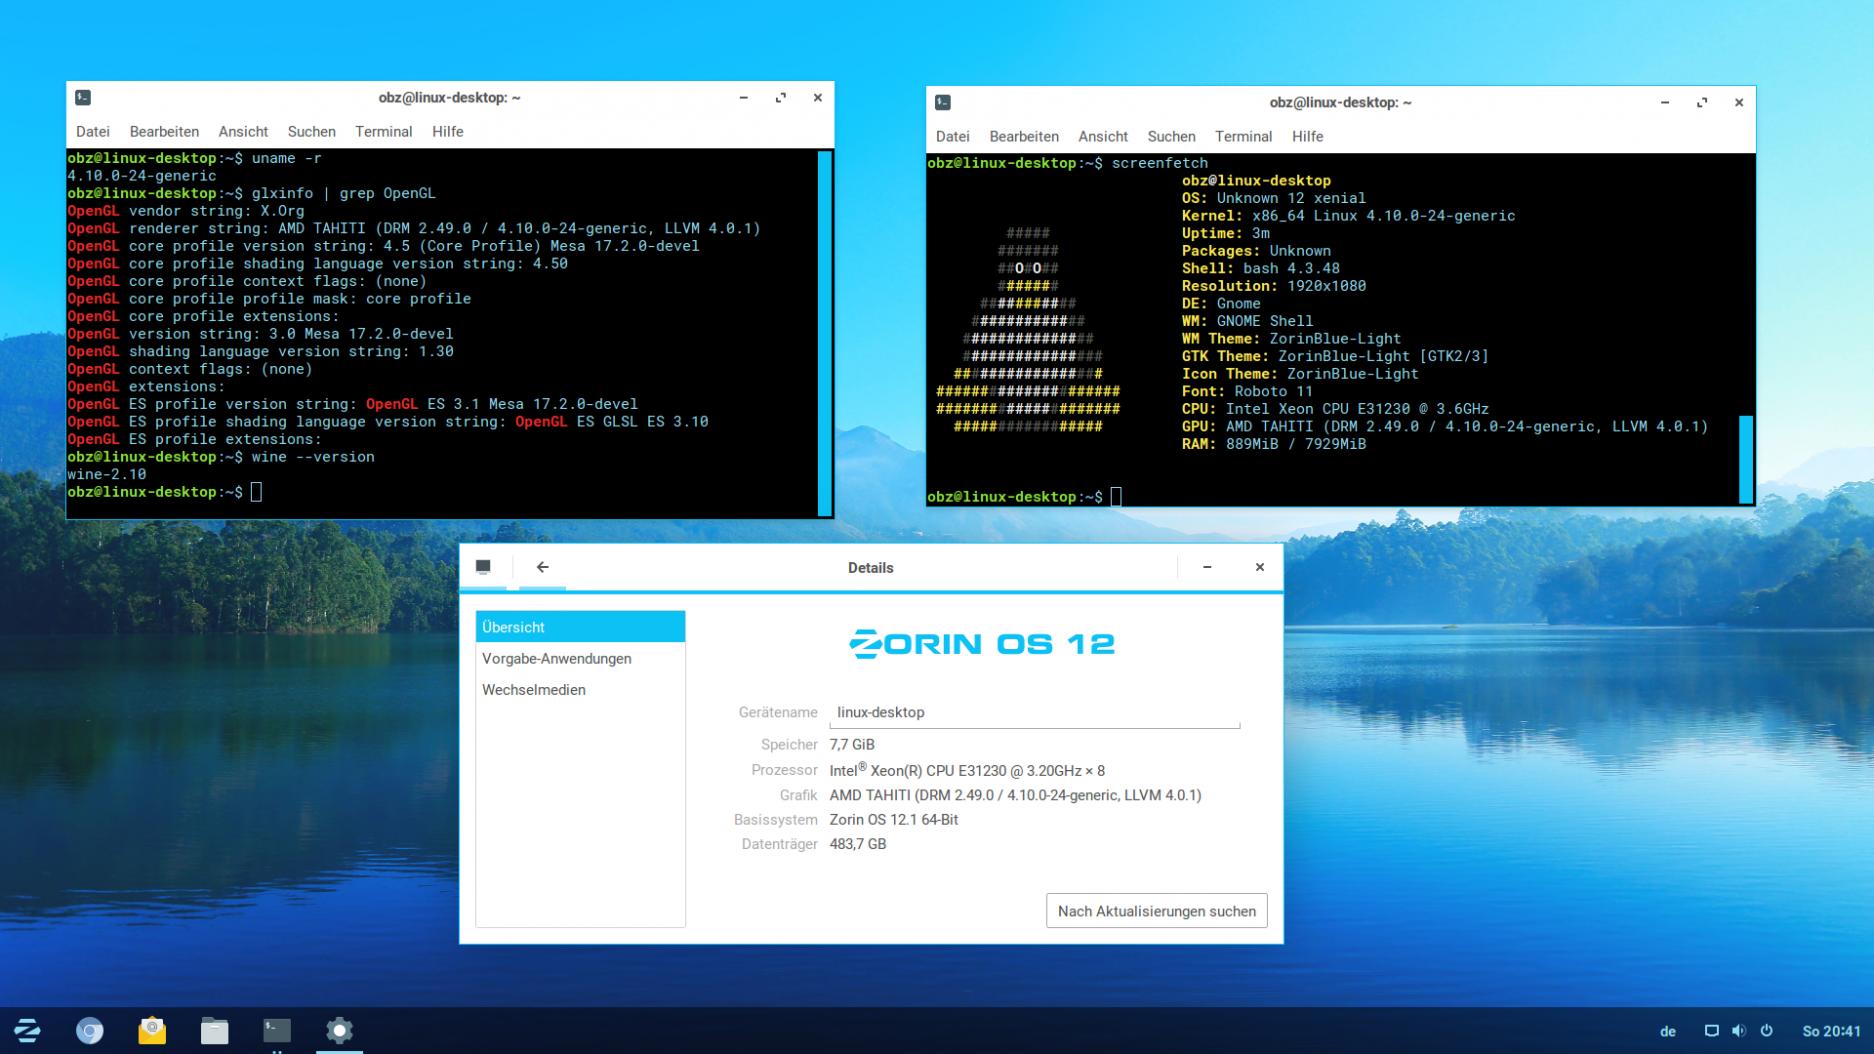
Task: Open the keyboard layout indicator 'de'
Action: click(x=1668, y=1031)
